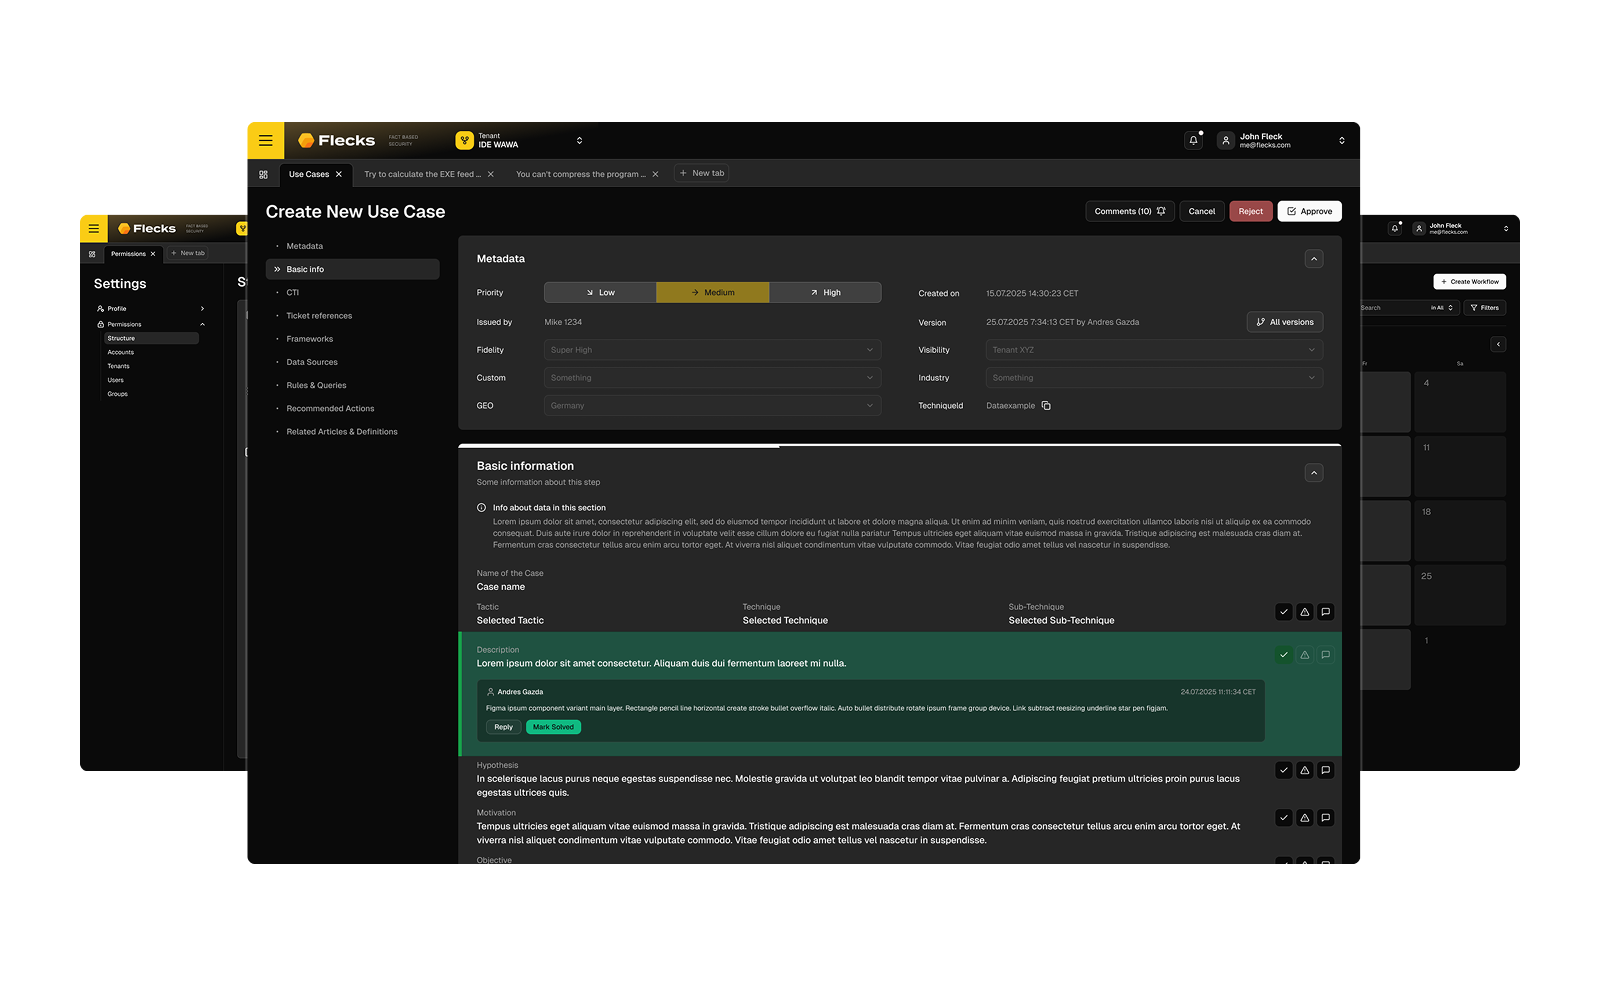Screen dimensions: 1600x986
Task: Tick the checkmark on Description row
Action: (x=1284, y=655)
